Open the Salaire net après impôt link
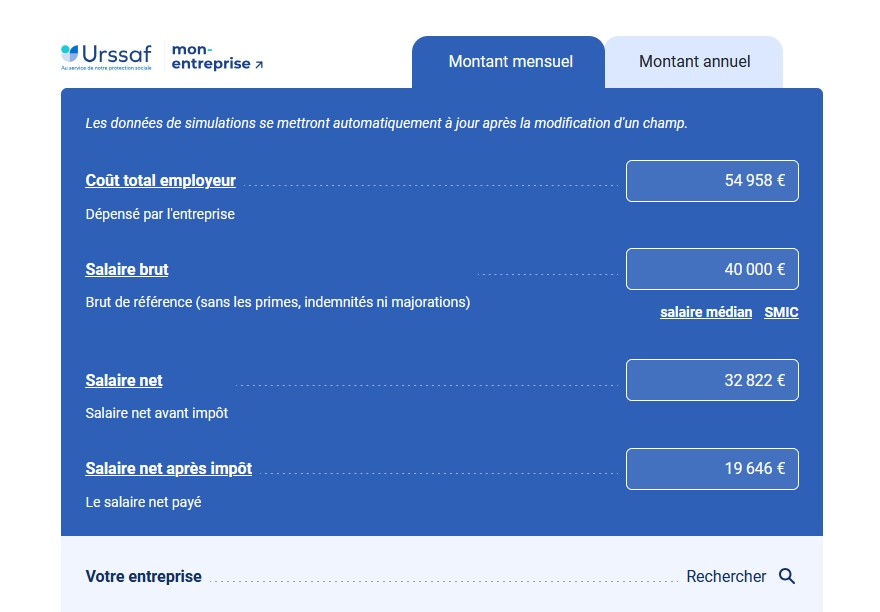 tap(169, 469)
